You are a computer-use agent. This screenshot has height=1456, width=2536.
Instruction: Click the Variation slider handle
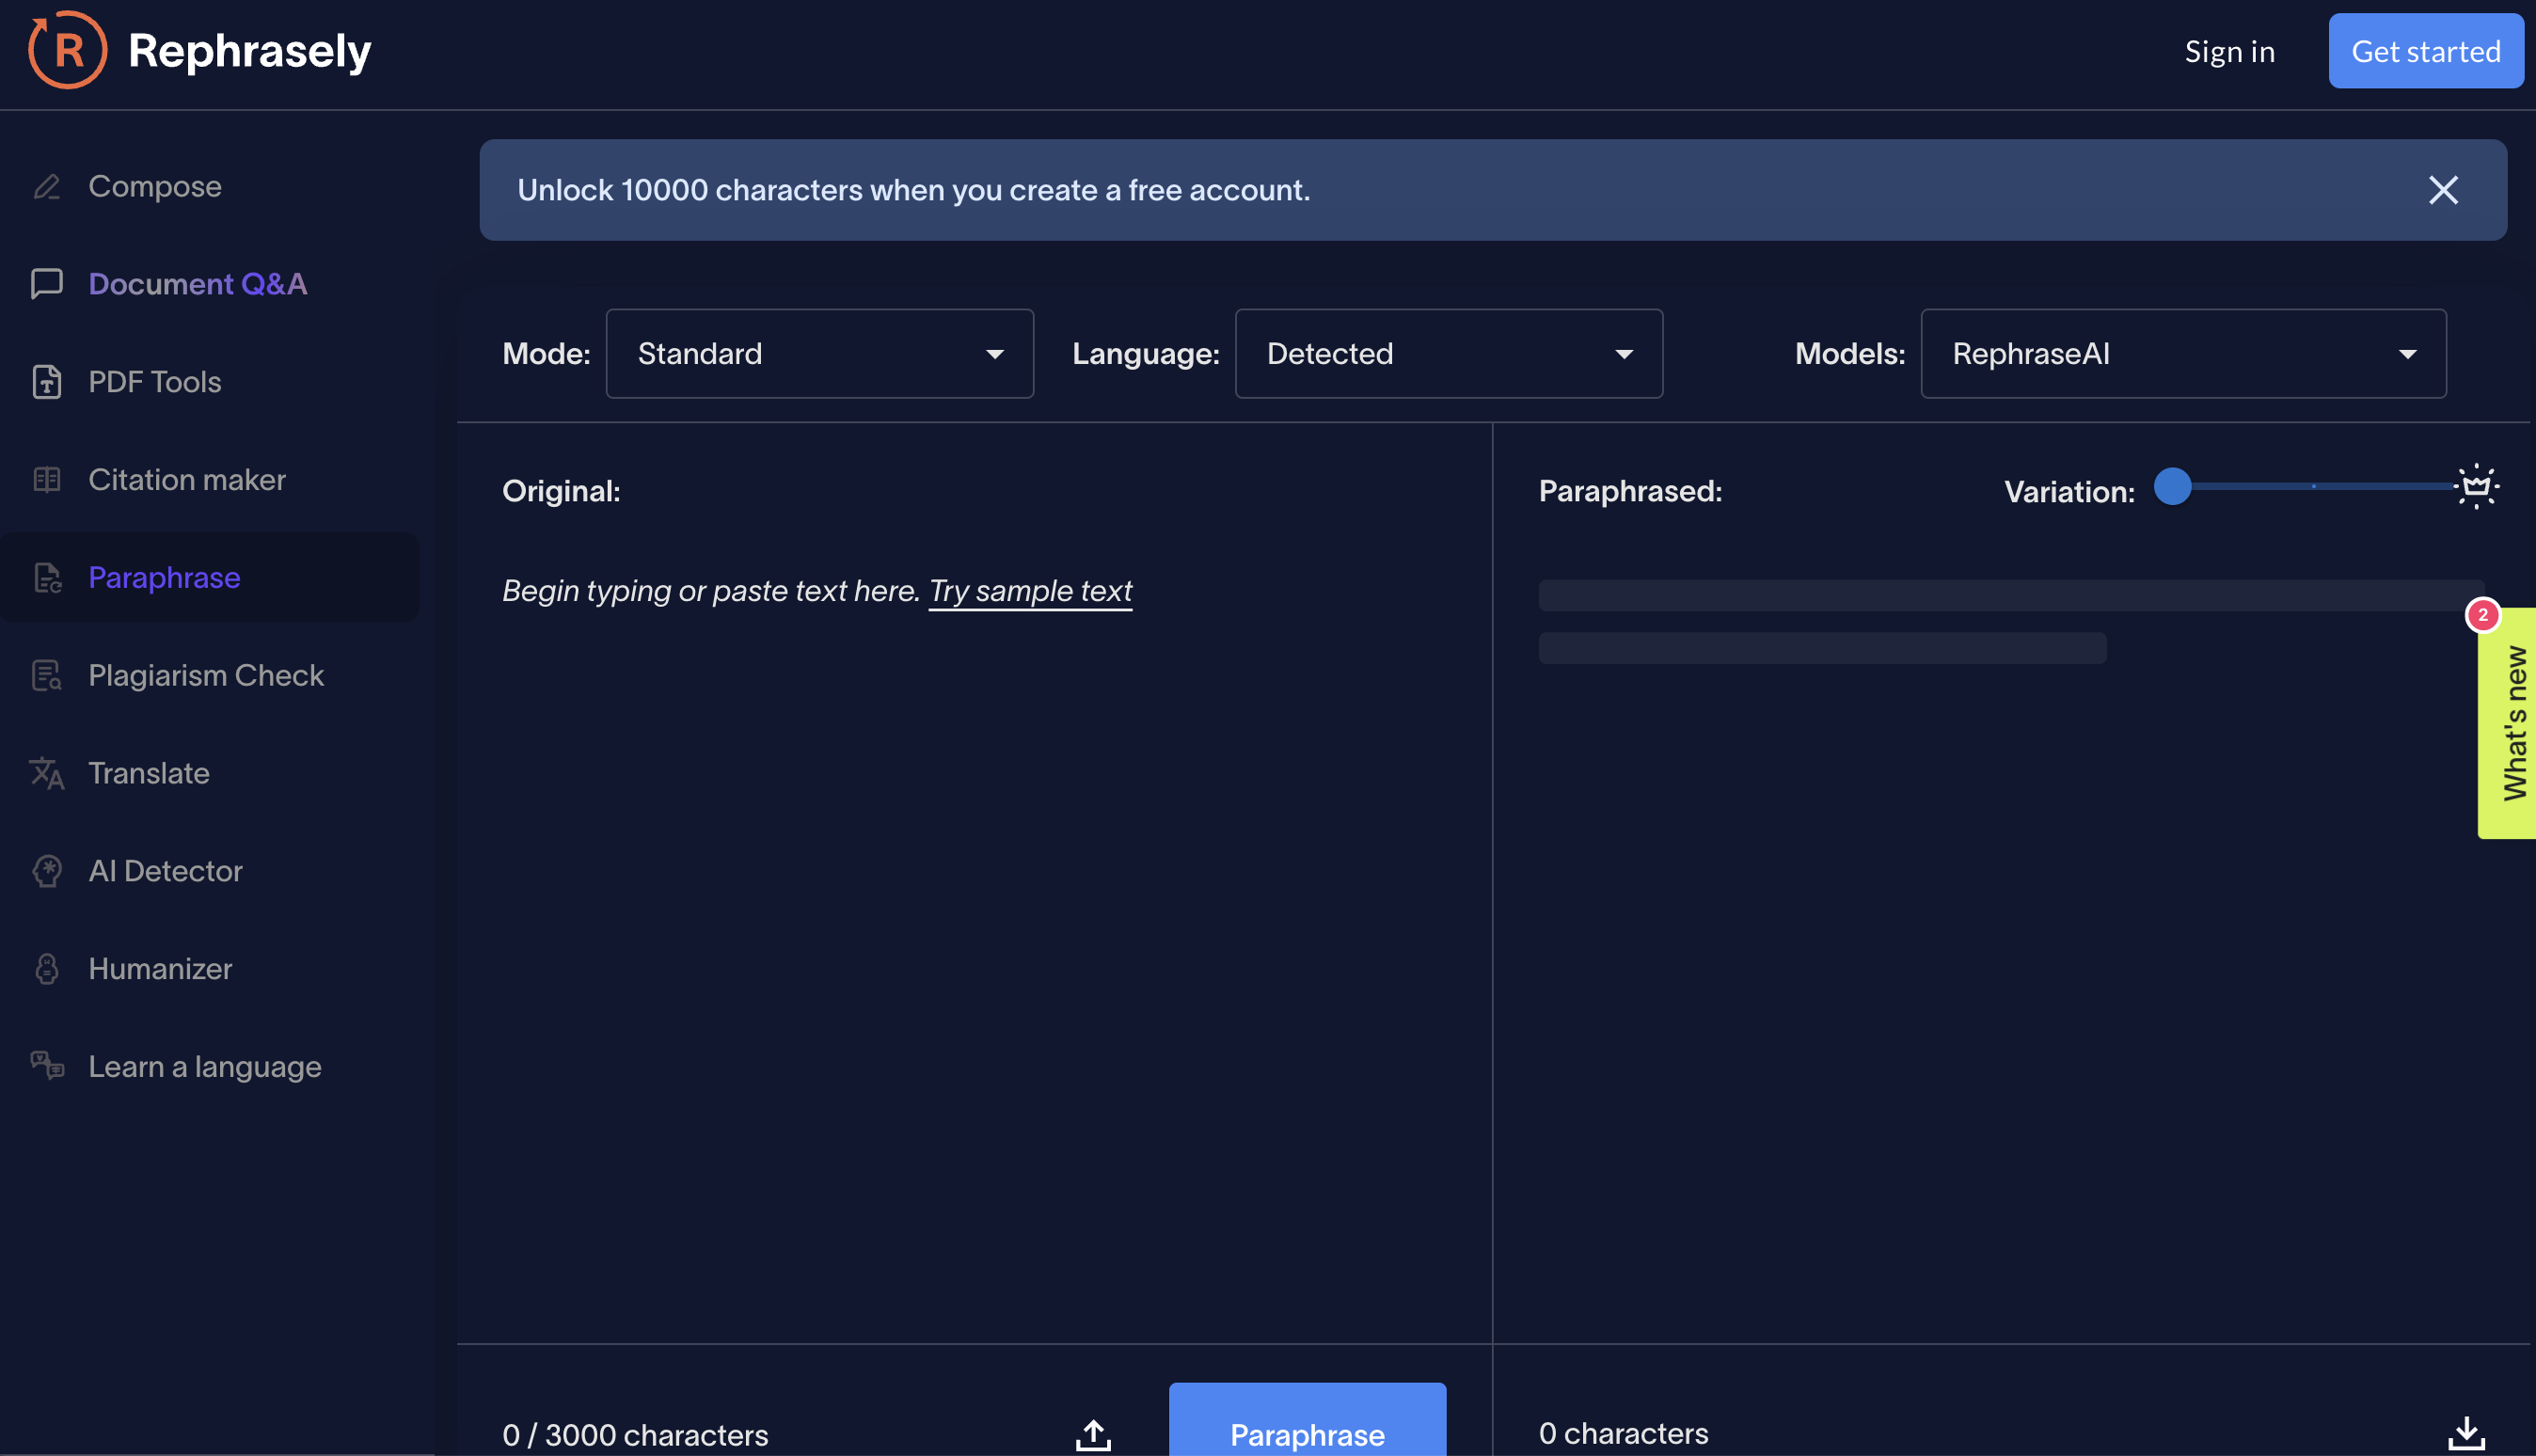pyautogui.click(x=2172, y=487)
